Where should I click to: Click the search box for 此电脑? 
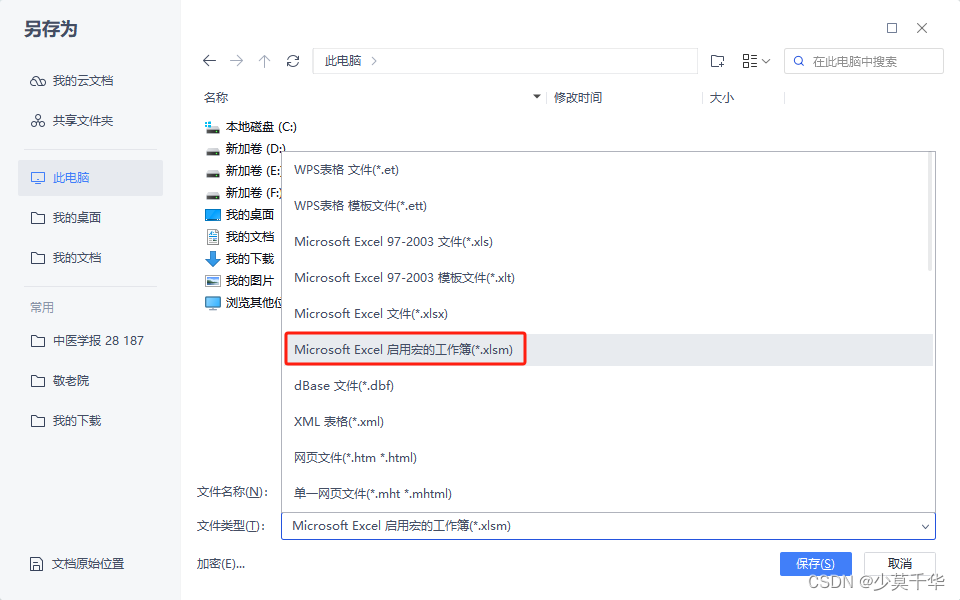[x=863, y=61]
